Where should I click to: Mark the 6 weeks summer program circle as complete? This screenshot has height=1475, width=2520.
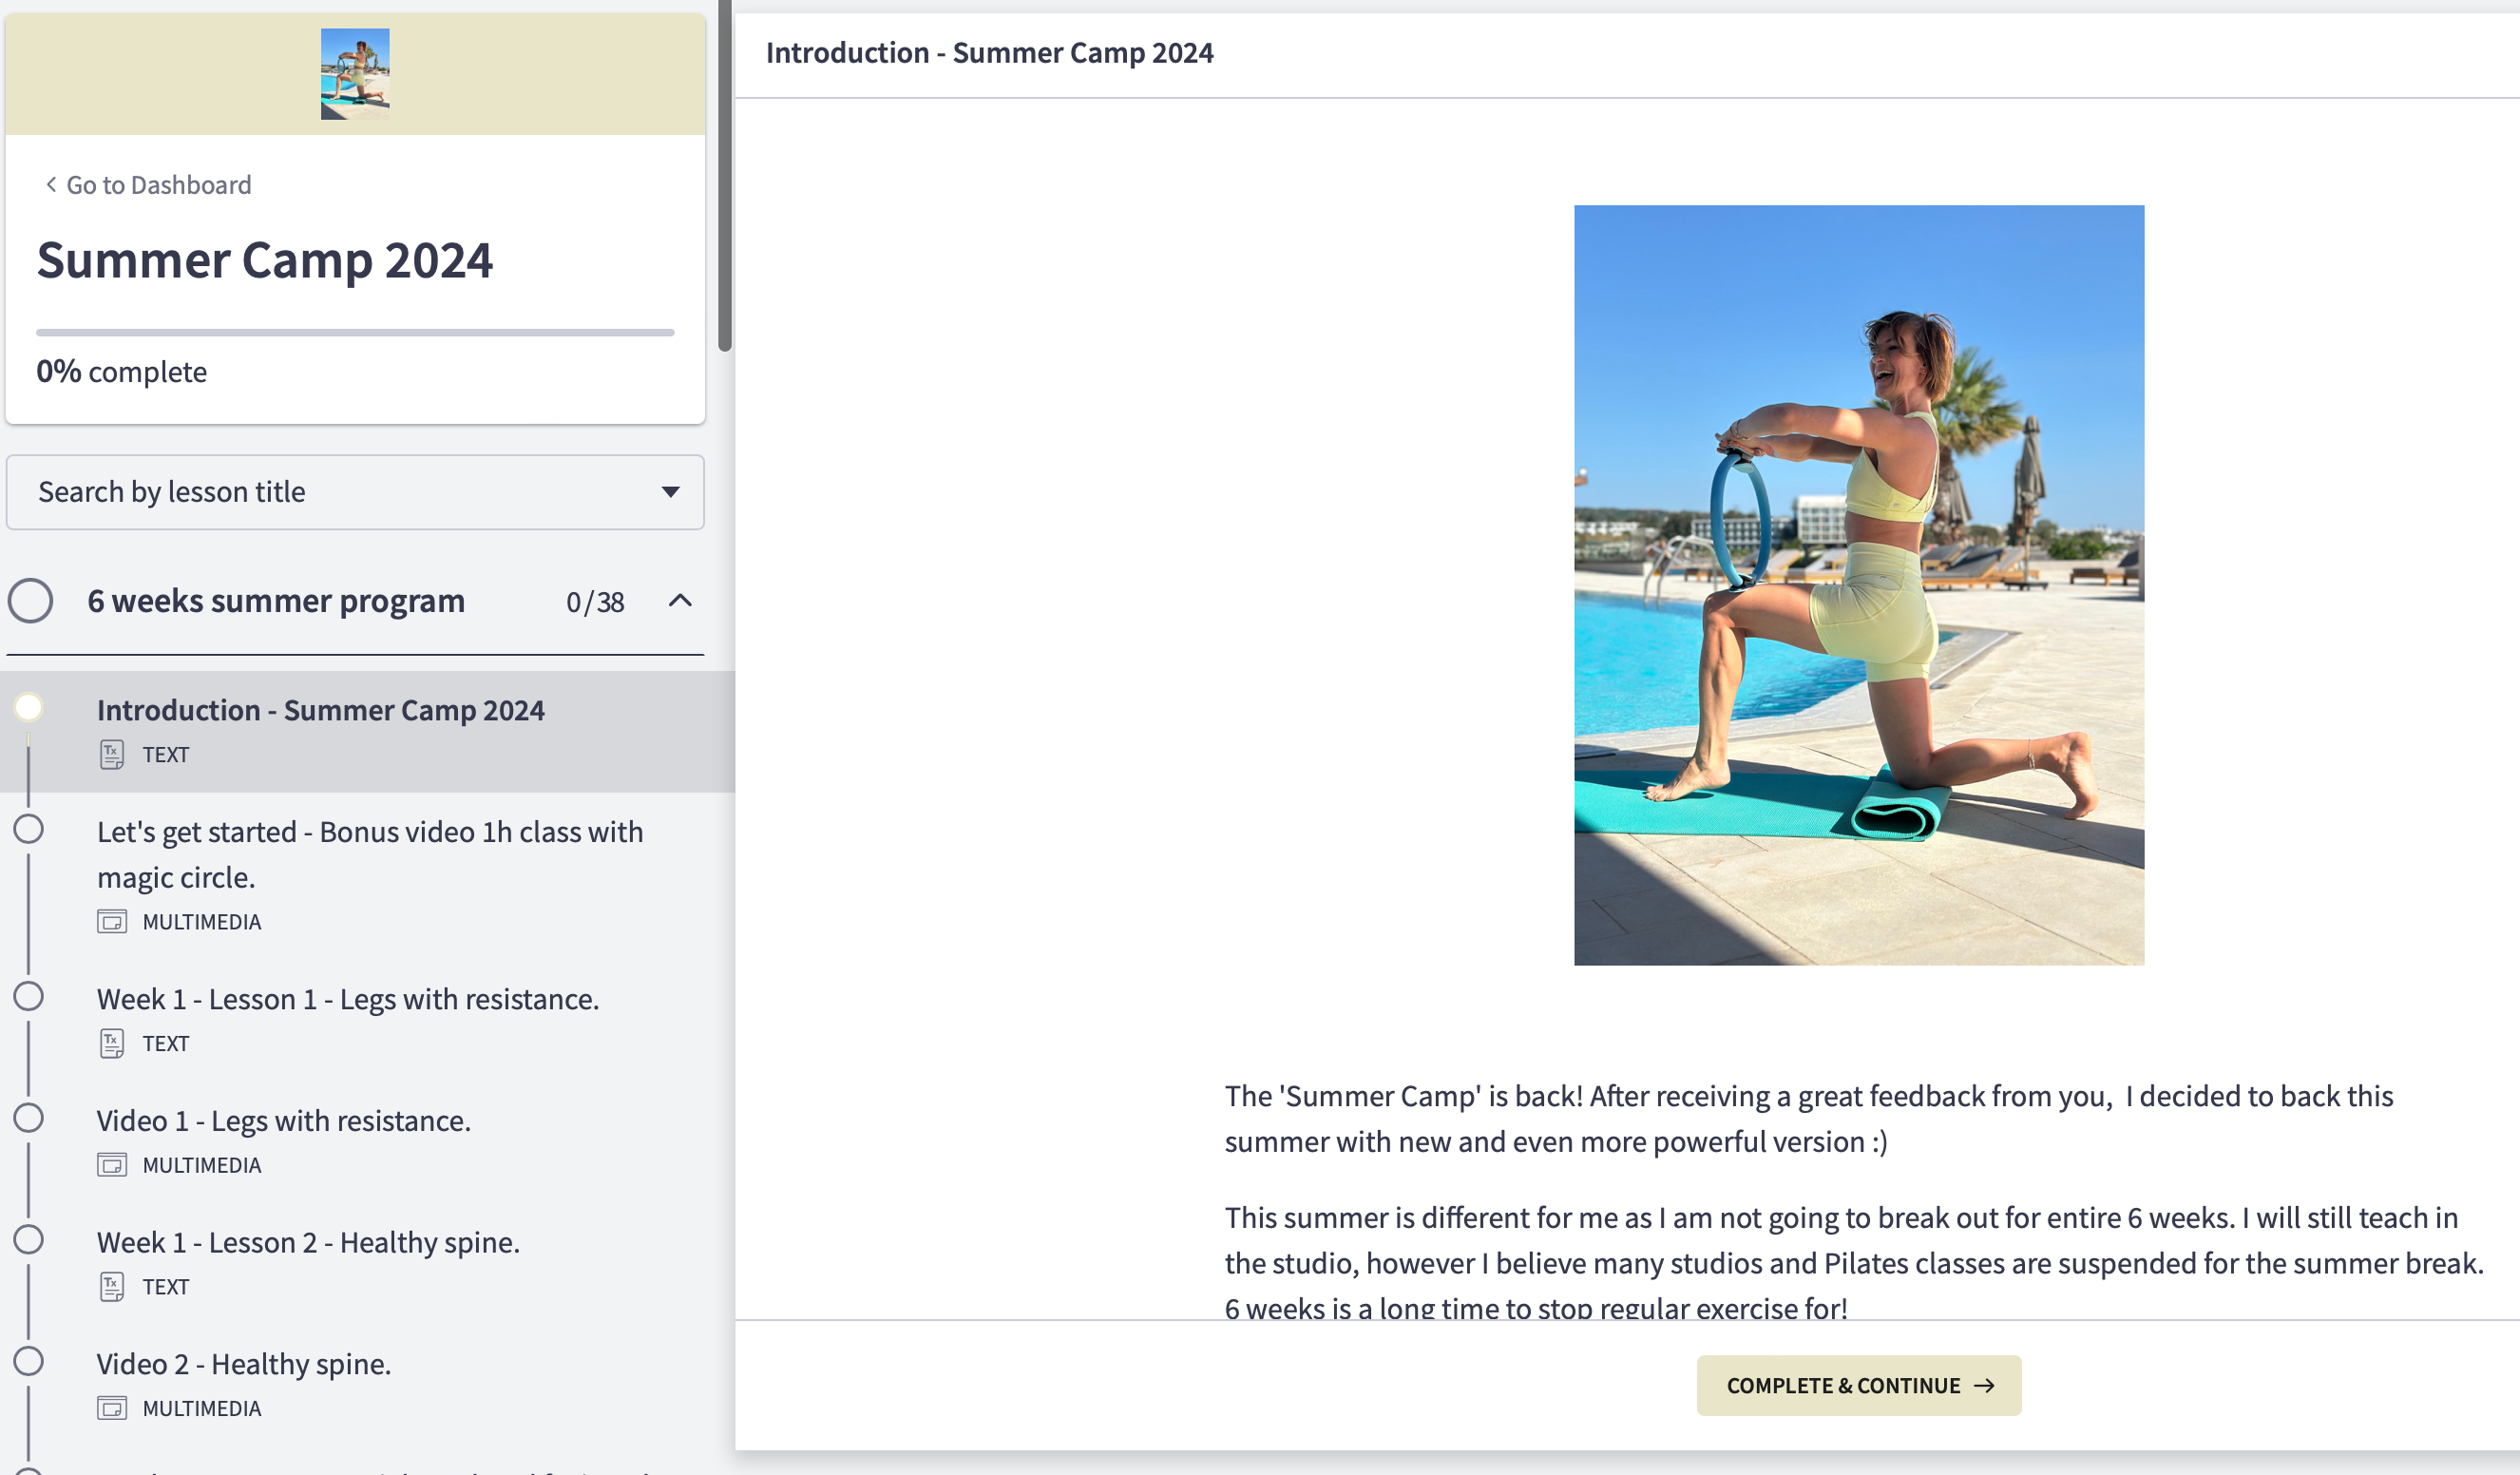(31, 601)
